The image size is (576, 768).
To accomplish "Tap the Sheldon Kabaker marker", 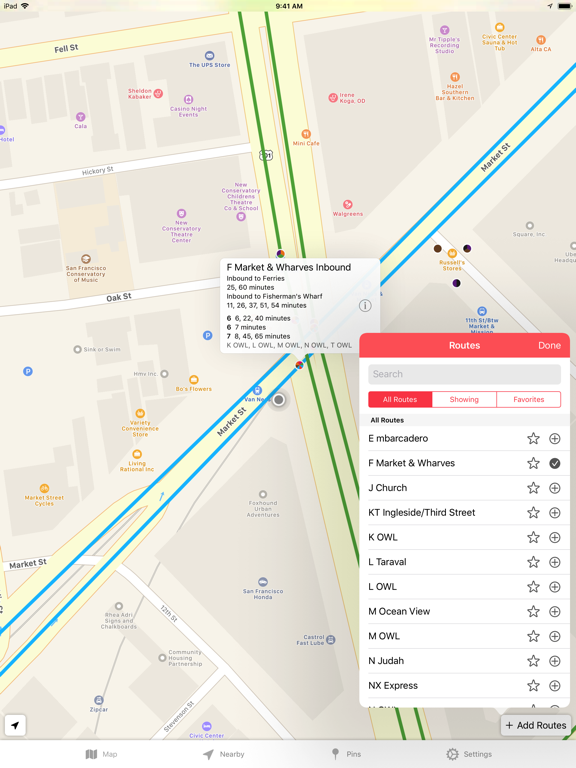I will [158, 94].
